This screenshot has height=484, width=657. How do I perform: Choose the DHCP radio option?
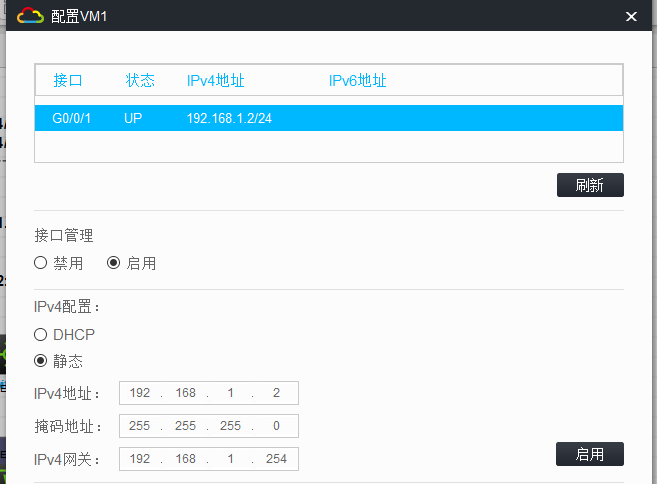pyautogui.click(x=40, y=335)
